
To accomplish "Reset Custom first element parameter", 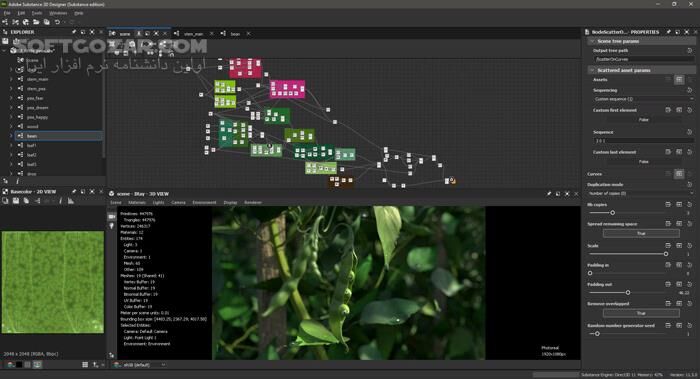I will click(689, 110).
